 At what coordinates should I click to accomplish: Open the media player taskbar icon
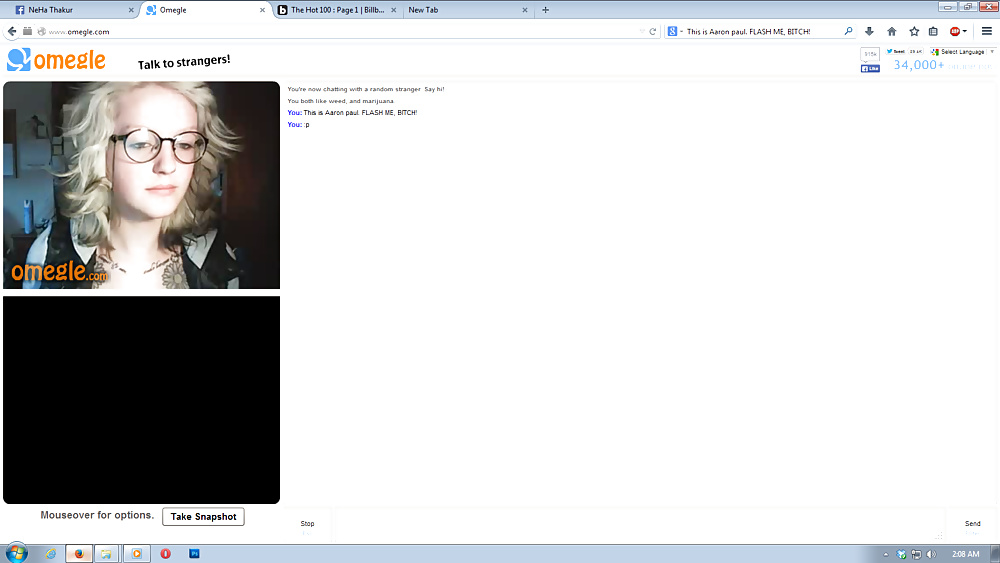[136, 553]
